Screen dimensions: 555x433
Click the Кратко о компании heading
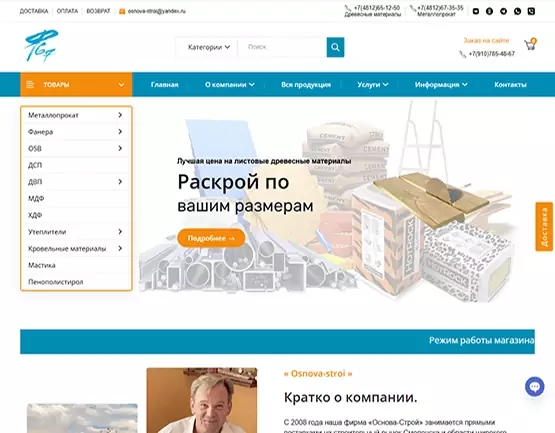(x=350, y=397)
